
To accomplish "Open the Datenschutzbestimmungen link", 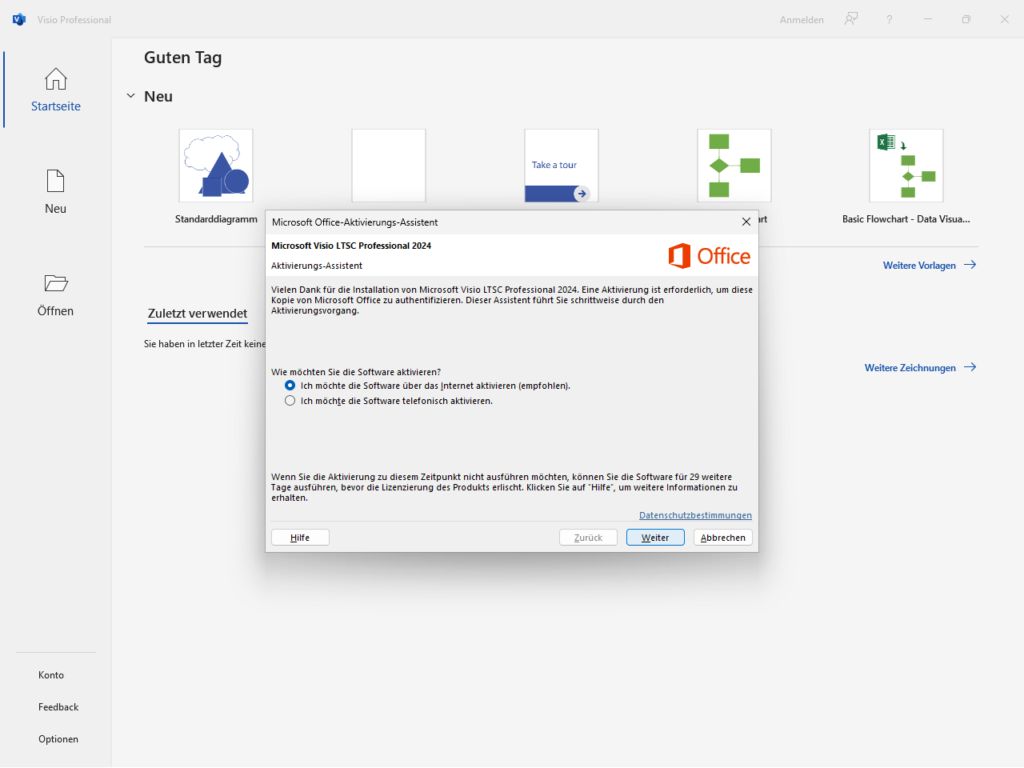I will click(695, 515).
